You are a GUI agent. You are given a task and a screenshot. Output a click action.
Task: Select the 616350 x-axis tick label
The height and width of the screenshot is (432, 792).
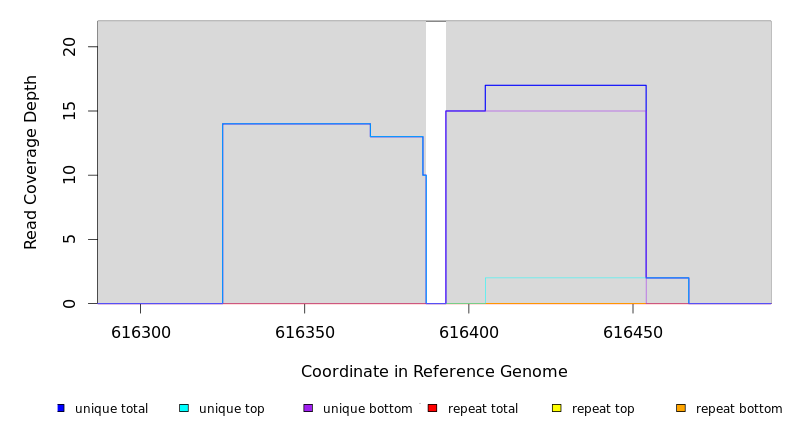[x=304, y=332]
